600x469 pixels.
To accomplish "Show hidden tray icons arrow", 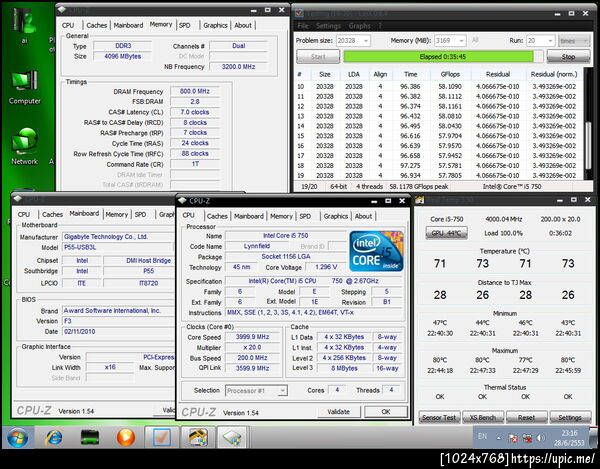I will (499, 438).
